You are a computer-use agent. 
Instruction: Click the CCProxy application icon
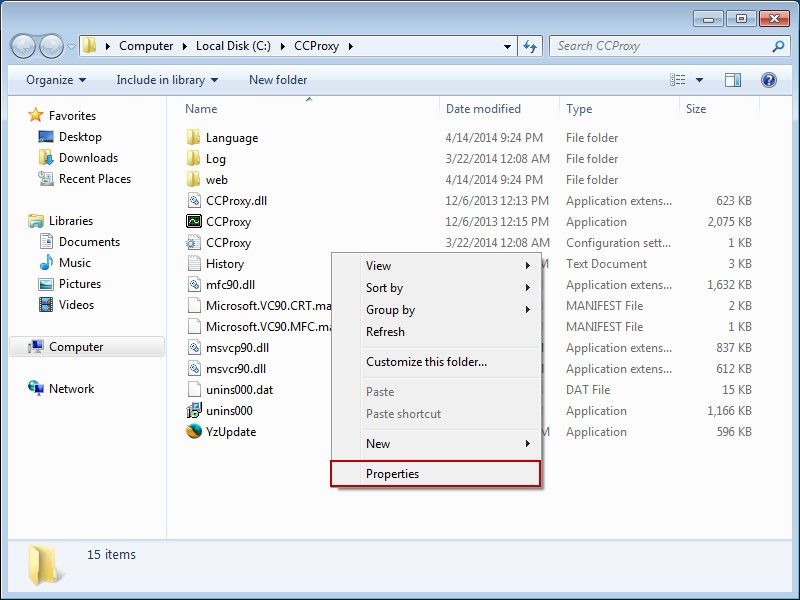[x=194, y=221]
